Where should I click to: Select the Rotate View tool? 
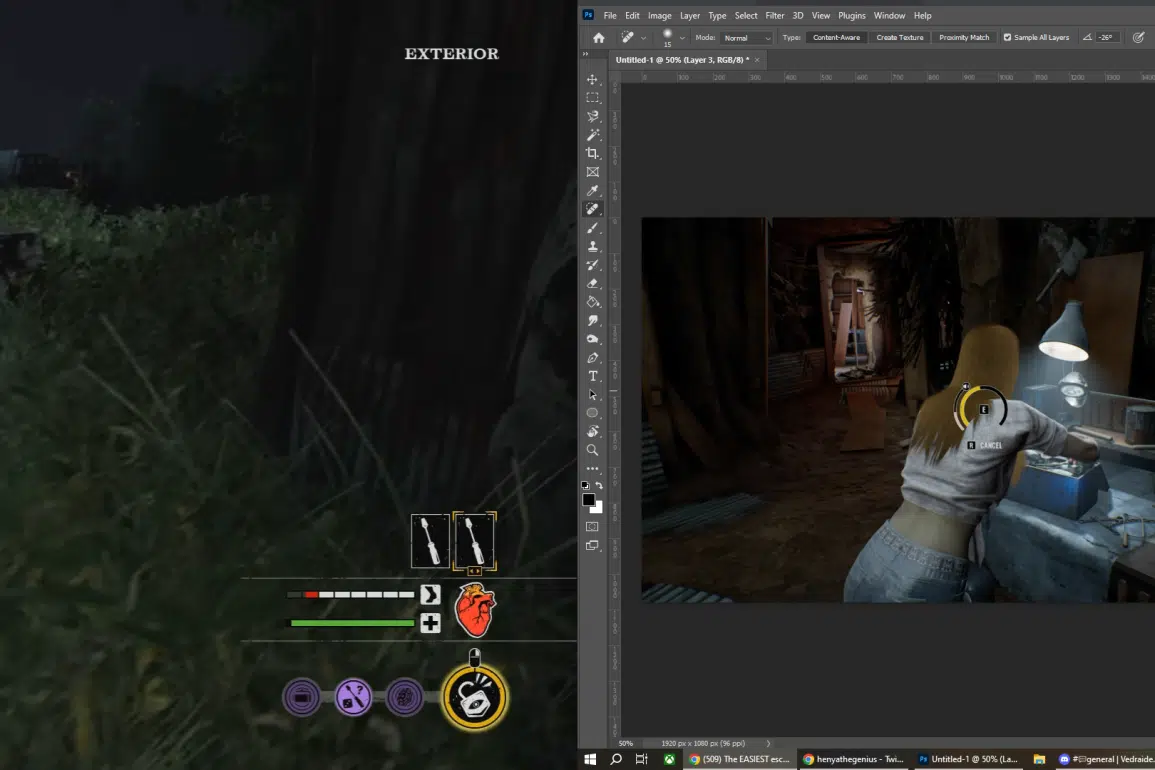click(x=592, y=431)
